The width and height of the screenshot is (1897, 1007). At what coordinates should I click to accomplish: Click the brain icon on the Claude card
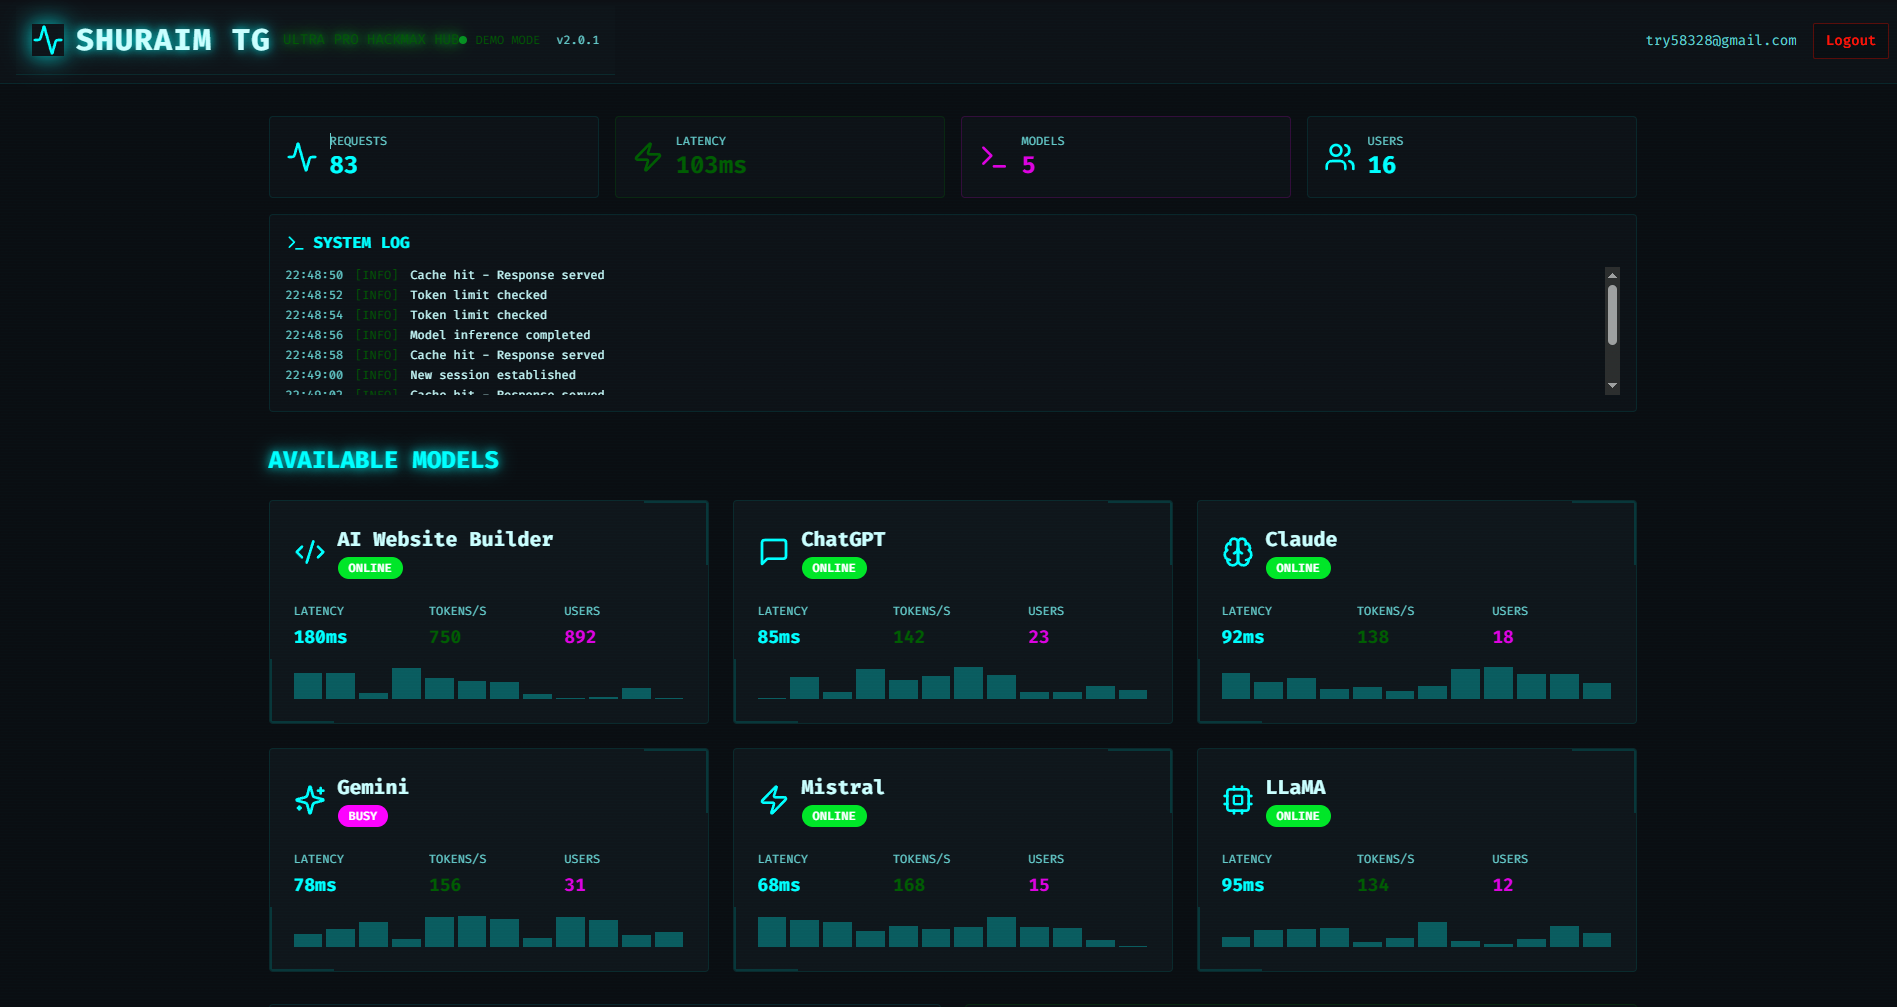1237,551
